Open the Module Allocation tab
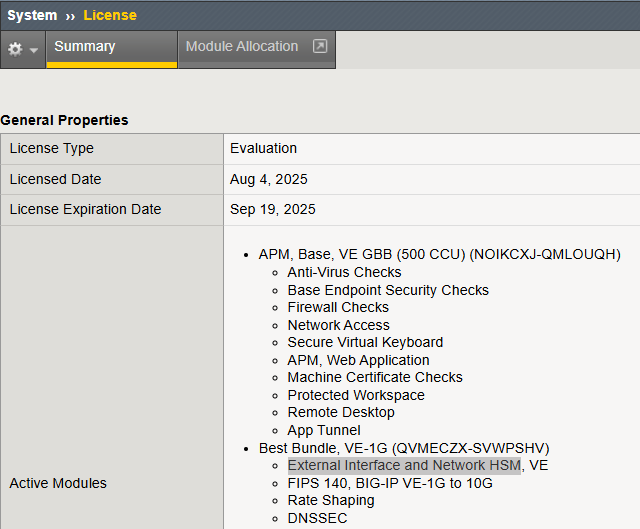Screen dimensions: 640x529 (256, 49)
